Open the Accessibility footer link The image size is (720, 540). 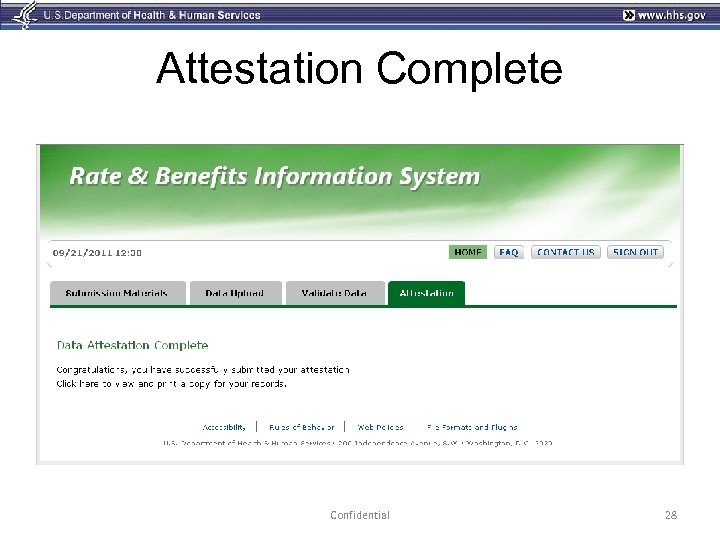point(224,427)
